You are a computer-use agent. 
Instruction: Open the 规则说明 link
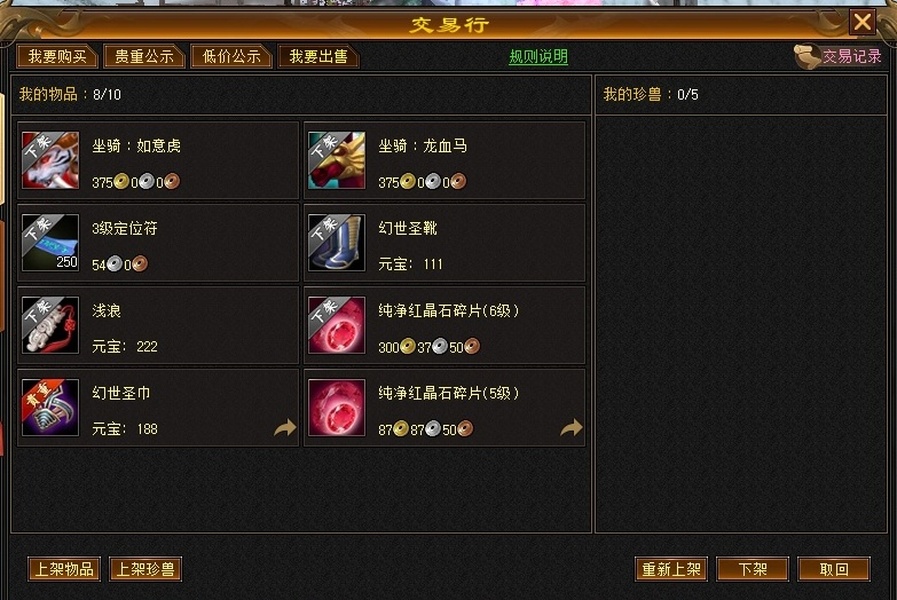538,57
